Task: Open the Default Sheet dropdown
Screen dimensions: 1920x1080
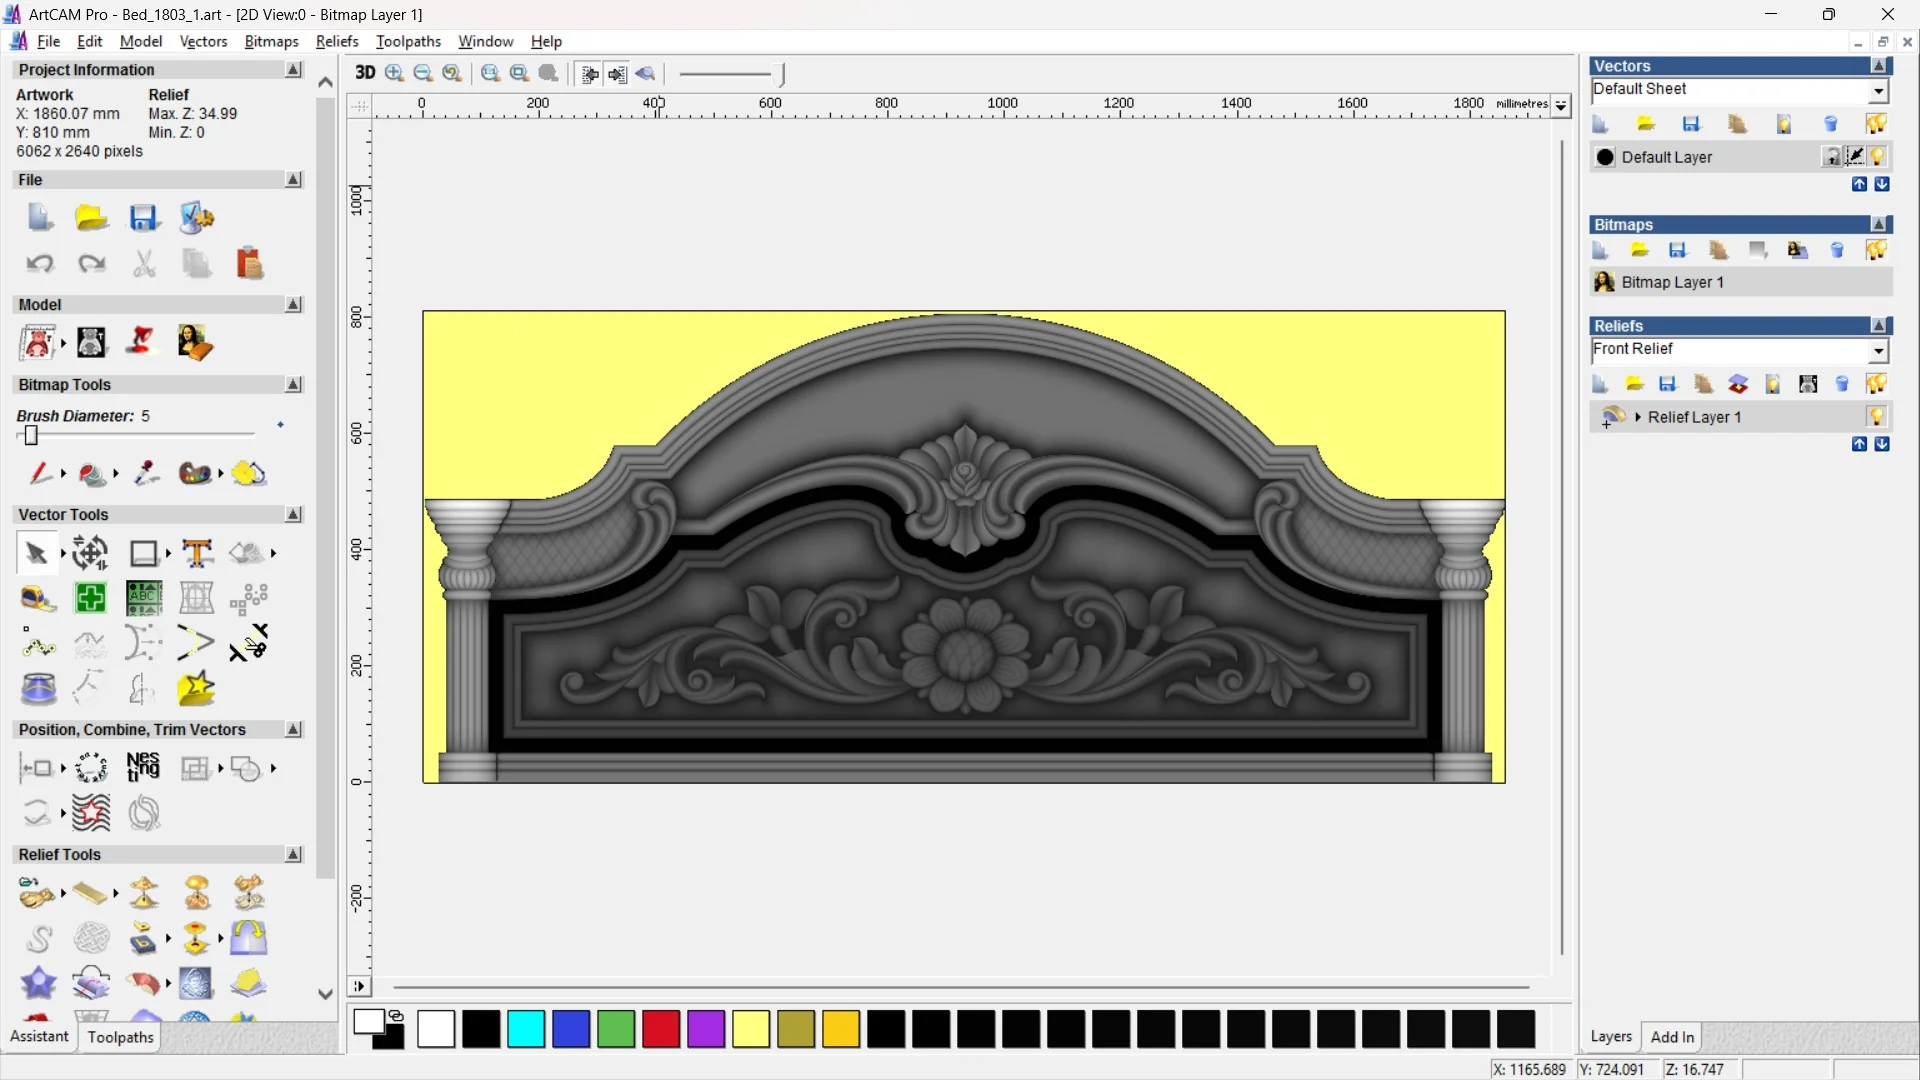Action: point(1878,91)
